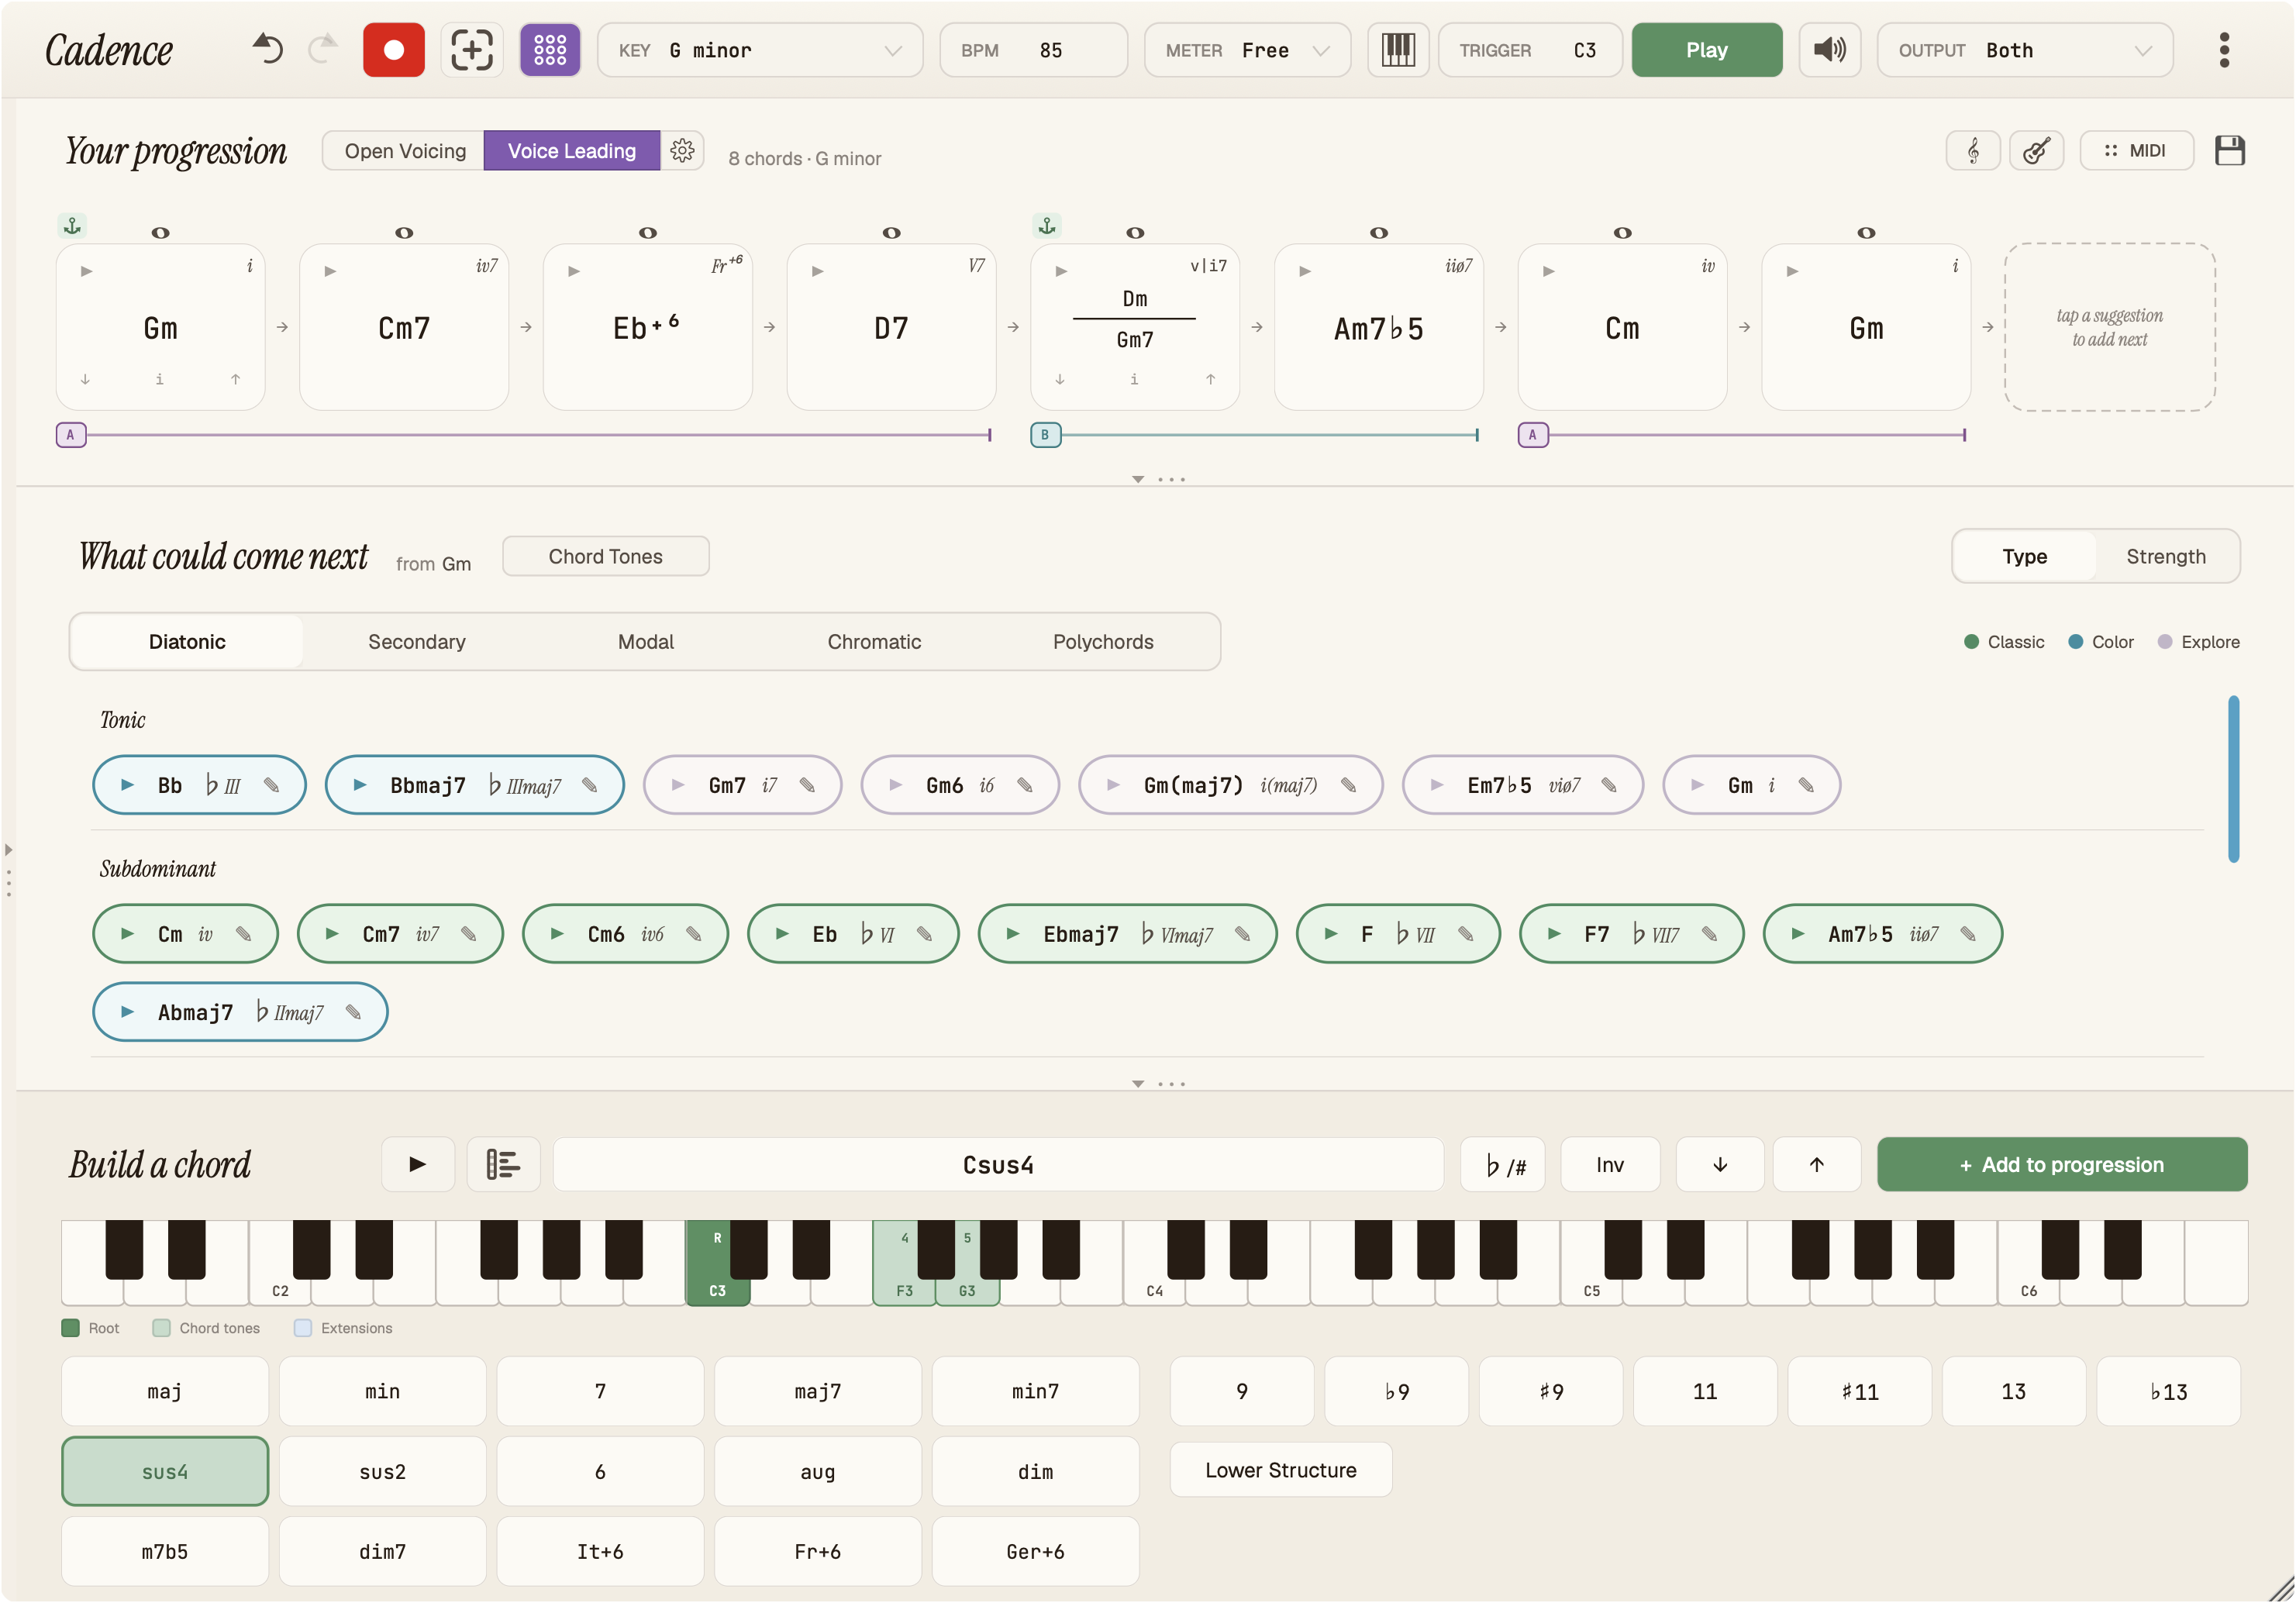2296x1603 pixels.
Task: Click the anchor icon above Dm/Gm7 card
Action: pyautogui.click(x=1047, y=226)
